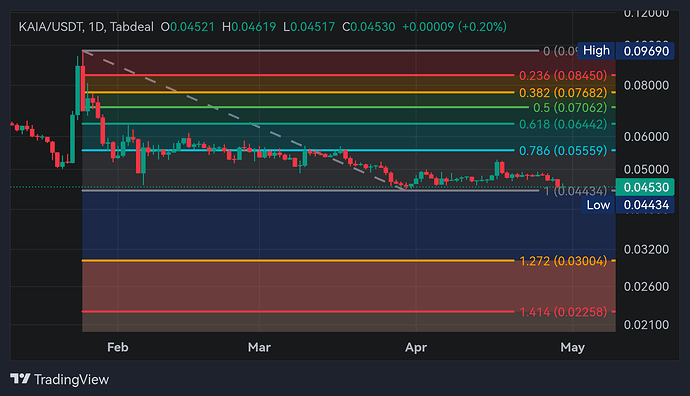Click the Feb label on time axis
The image size is (690, 396).
(117, 348)
